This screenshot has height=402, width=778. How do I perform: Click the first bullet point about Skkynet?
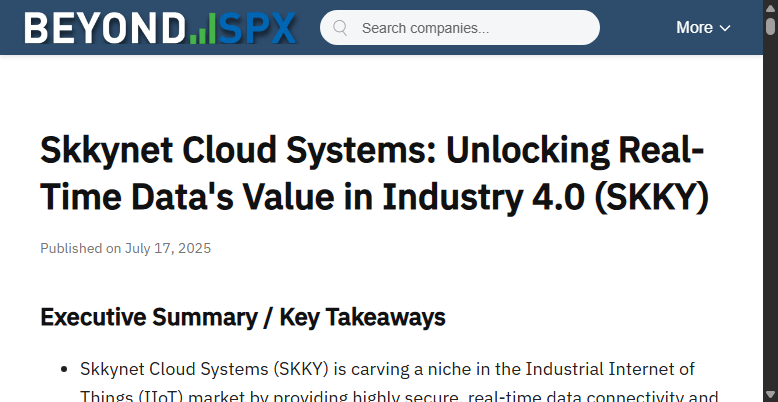coord(397,383)
